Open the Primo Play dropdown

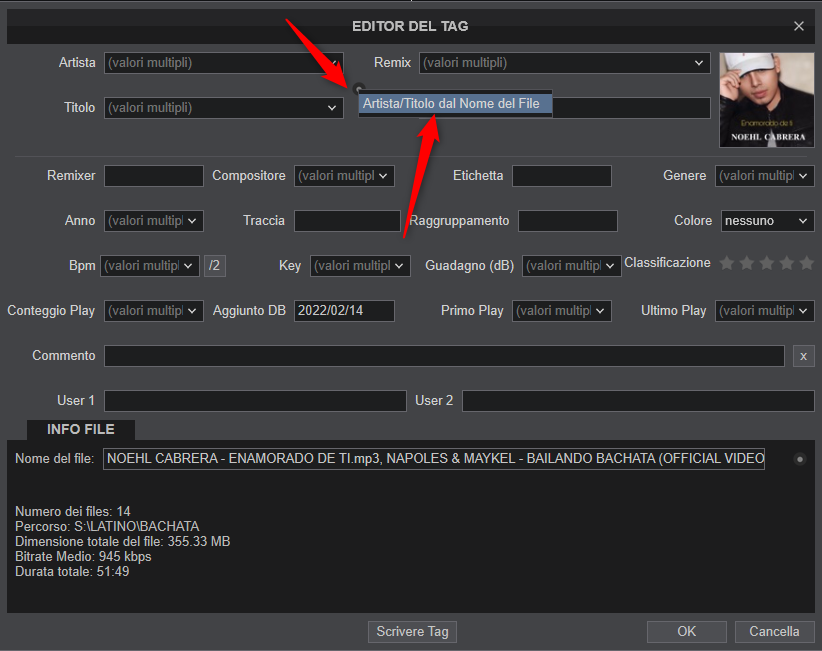coord(561,311)
